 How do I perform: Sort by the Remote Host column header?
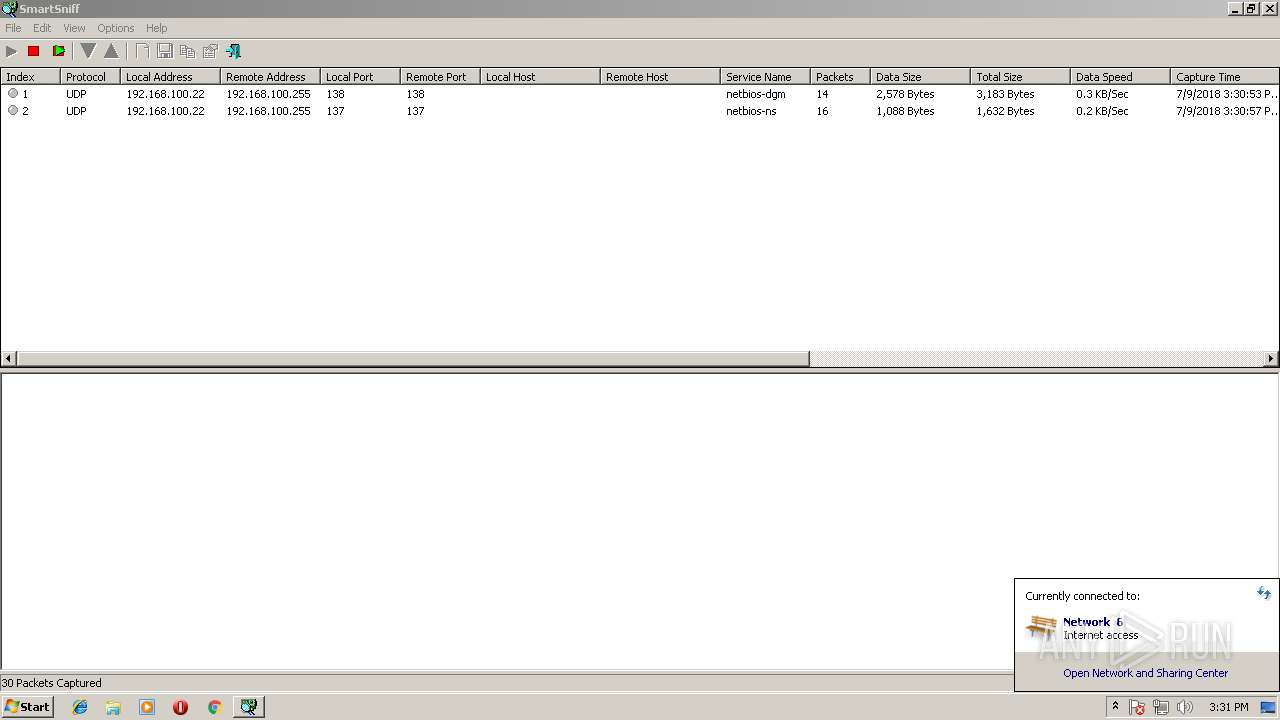pyautogui.click(x=660, y=77)
